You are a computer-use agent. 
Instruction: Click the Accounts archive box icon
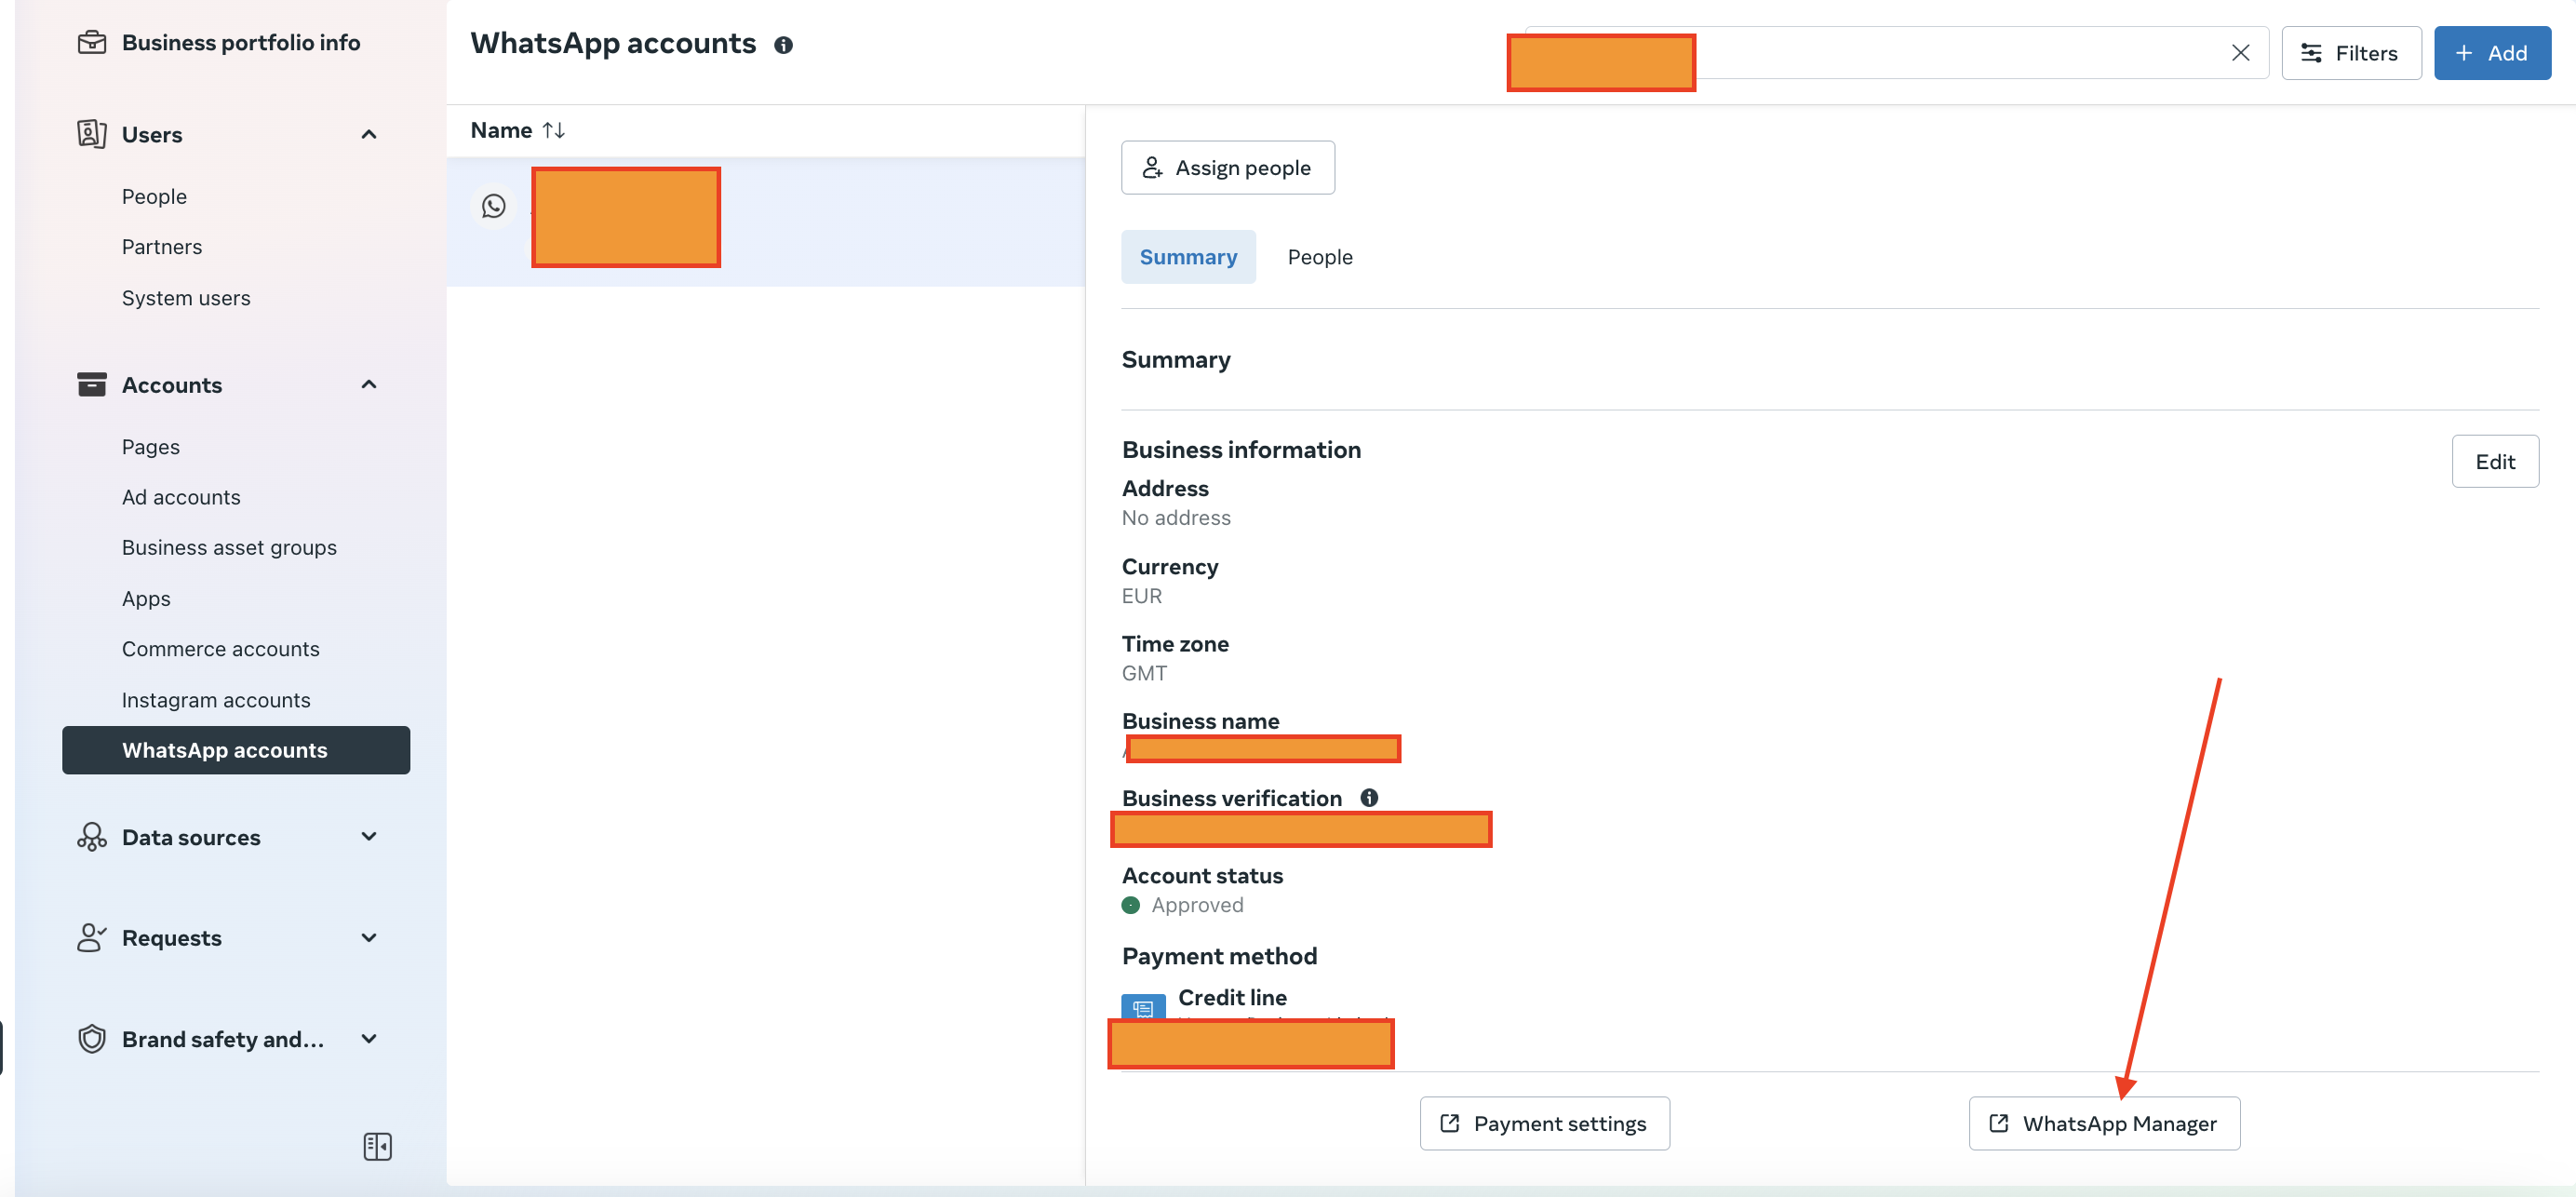click(92, 385)
